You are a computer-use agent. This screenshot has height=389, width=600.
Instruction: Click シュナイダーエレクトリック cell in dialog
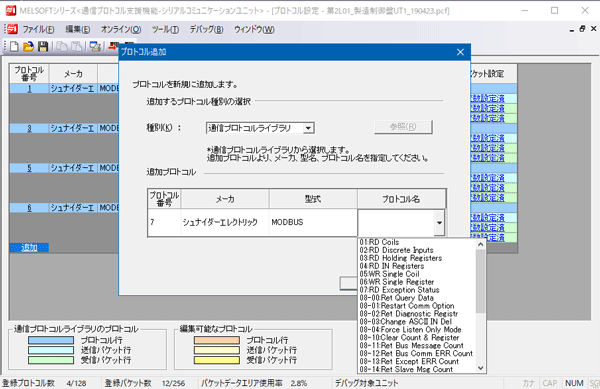pos(225,223)
